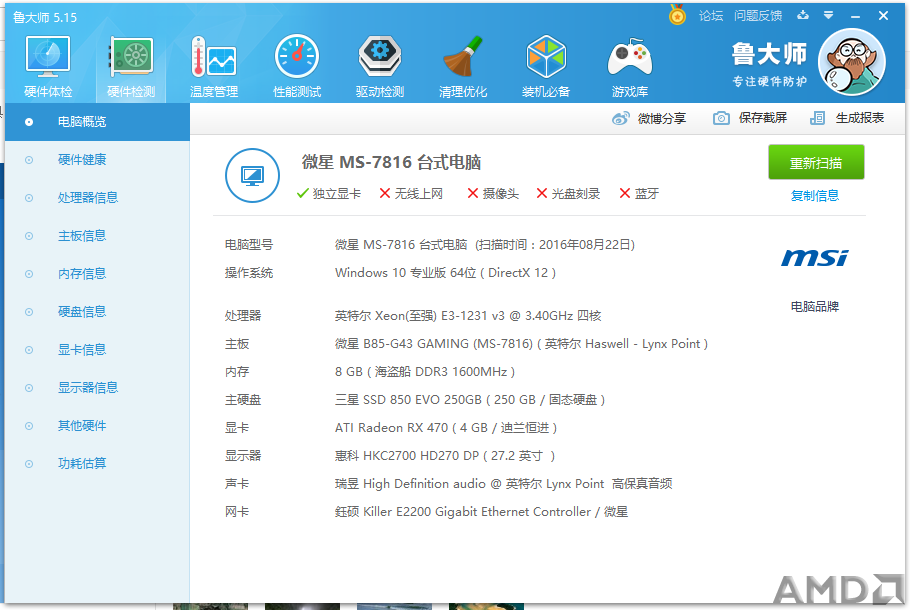Click the MSI brand logo
This screenshot has width=910, height=610.
point(814,258)
